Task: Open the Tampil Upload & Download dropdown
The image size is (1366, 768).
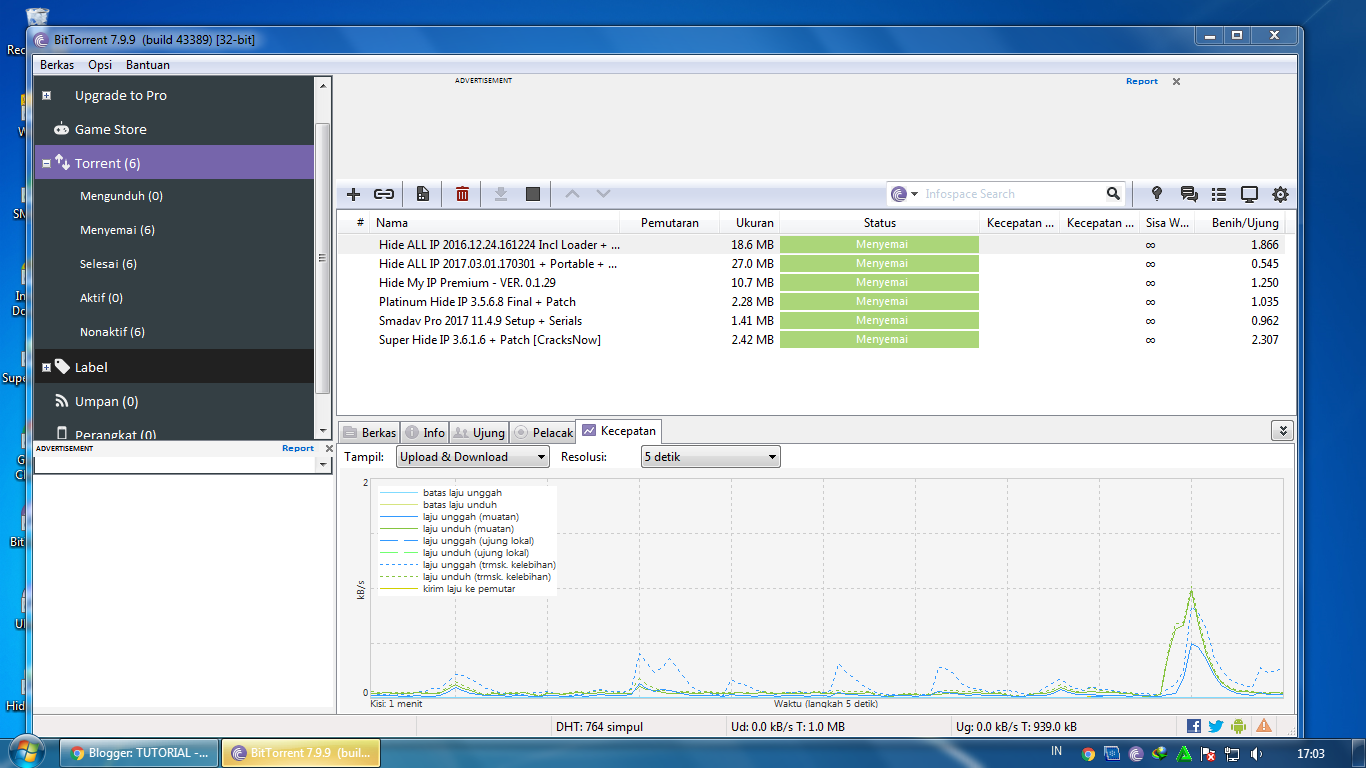Action: click(471, 456)
